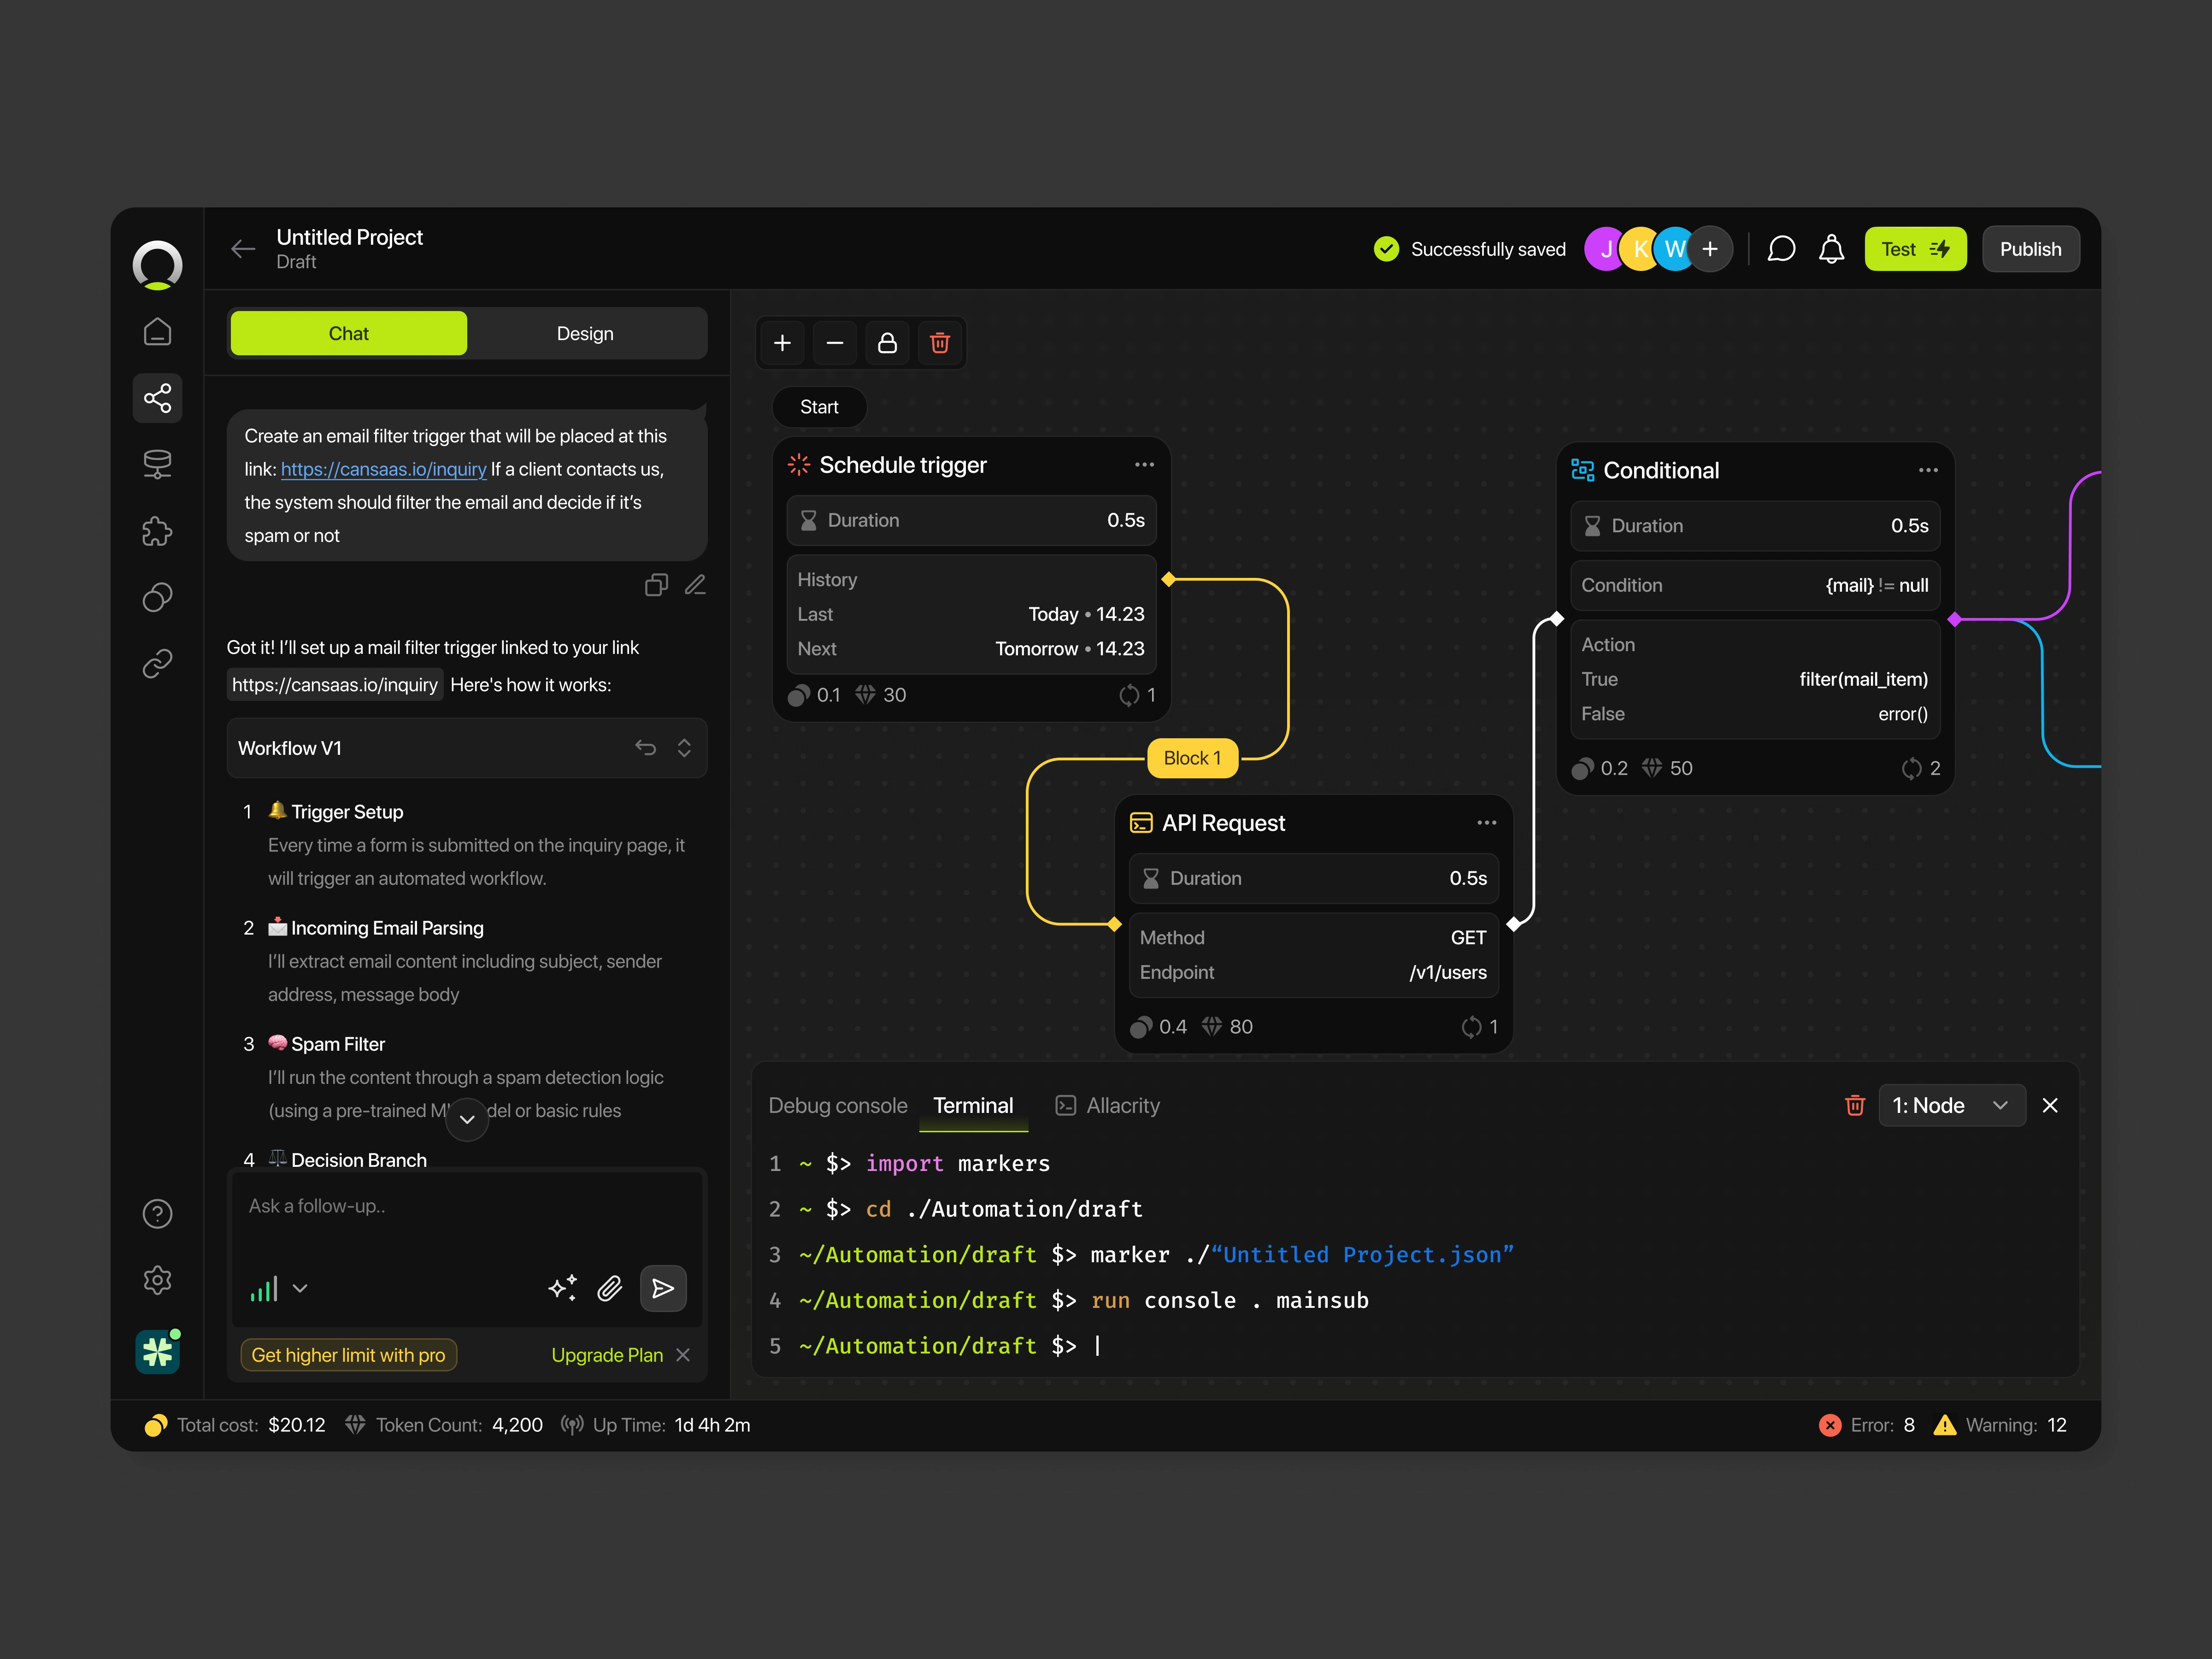The height and width of the screenshot is (1659, 2212).
Task: Click the Total cost $20.12 status entry
Action: pos(235,1425)
